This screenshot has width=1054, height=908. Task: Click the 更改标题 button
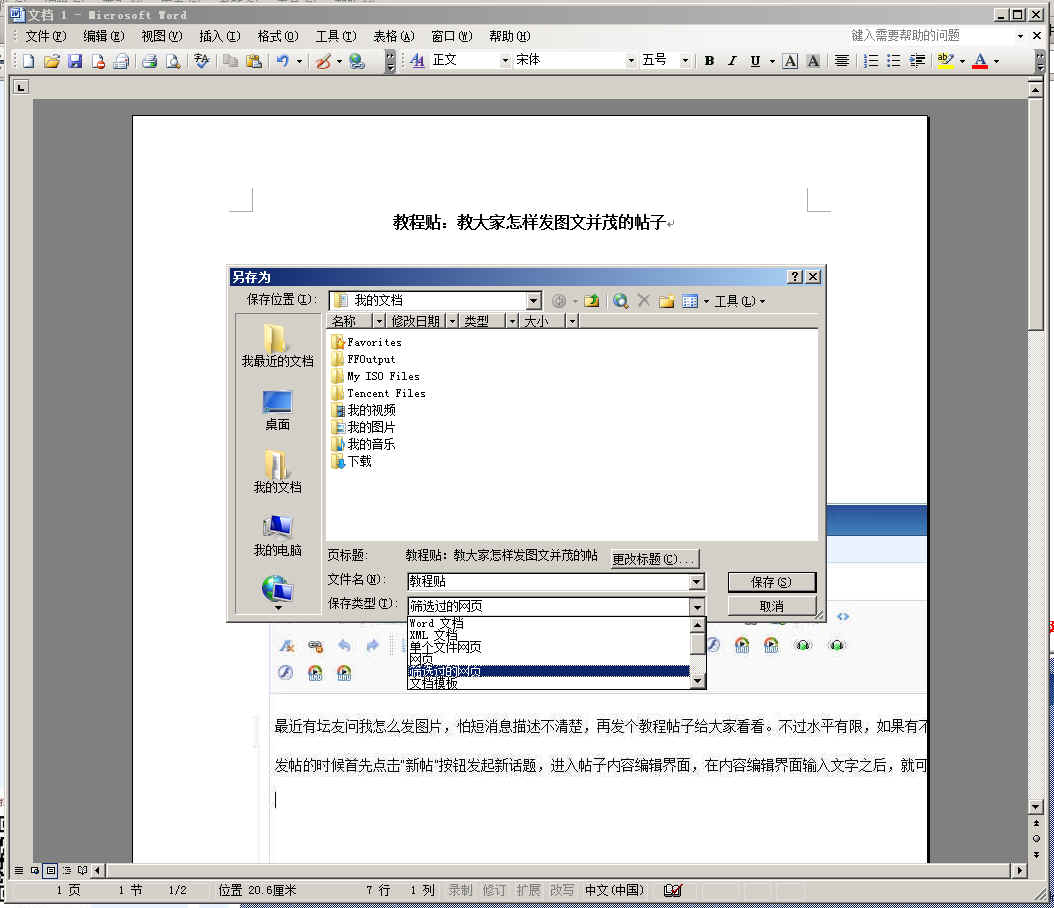(655, 559)
